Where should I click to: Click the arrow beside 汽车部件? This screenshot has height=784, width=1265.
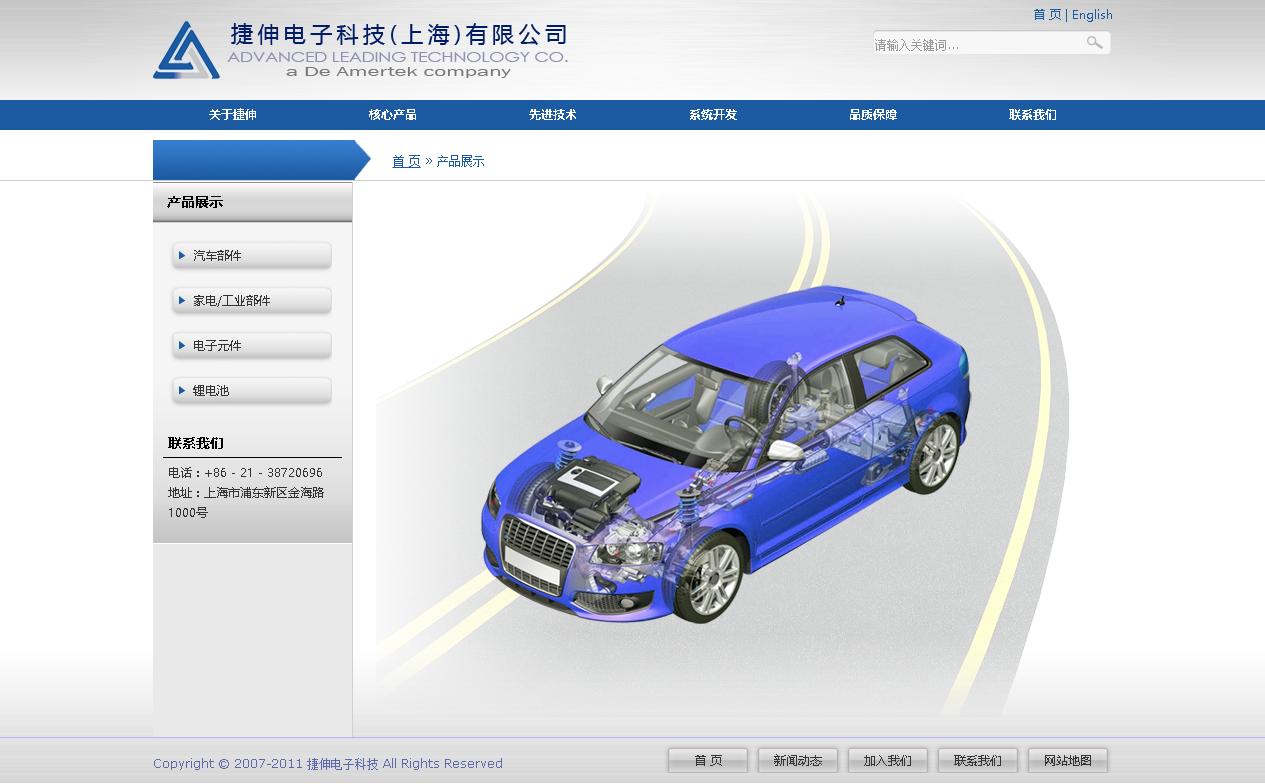pos(182,256)
